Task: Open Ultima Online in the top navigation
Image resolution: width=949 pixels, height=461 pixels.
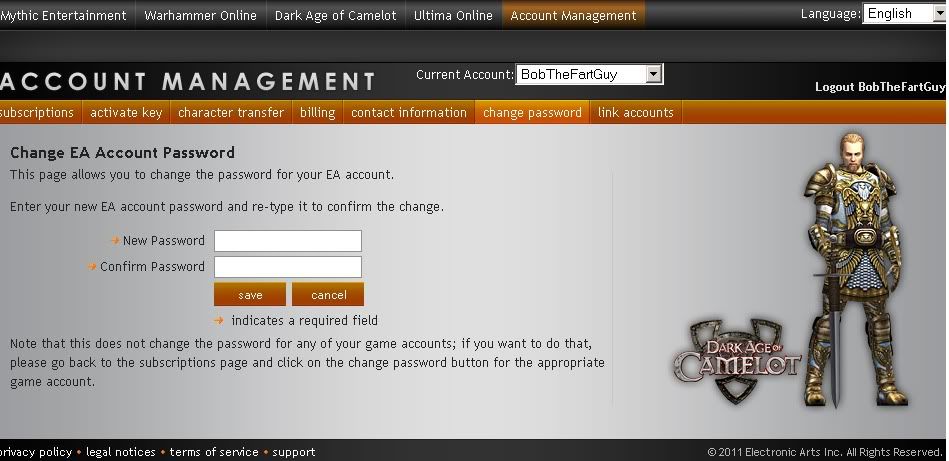Action: tap(453, 15)
